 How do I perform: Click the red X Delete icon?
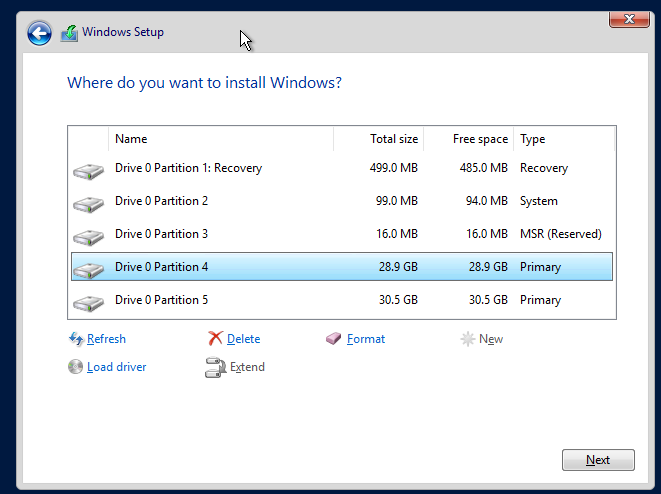(x=215, y=338)
